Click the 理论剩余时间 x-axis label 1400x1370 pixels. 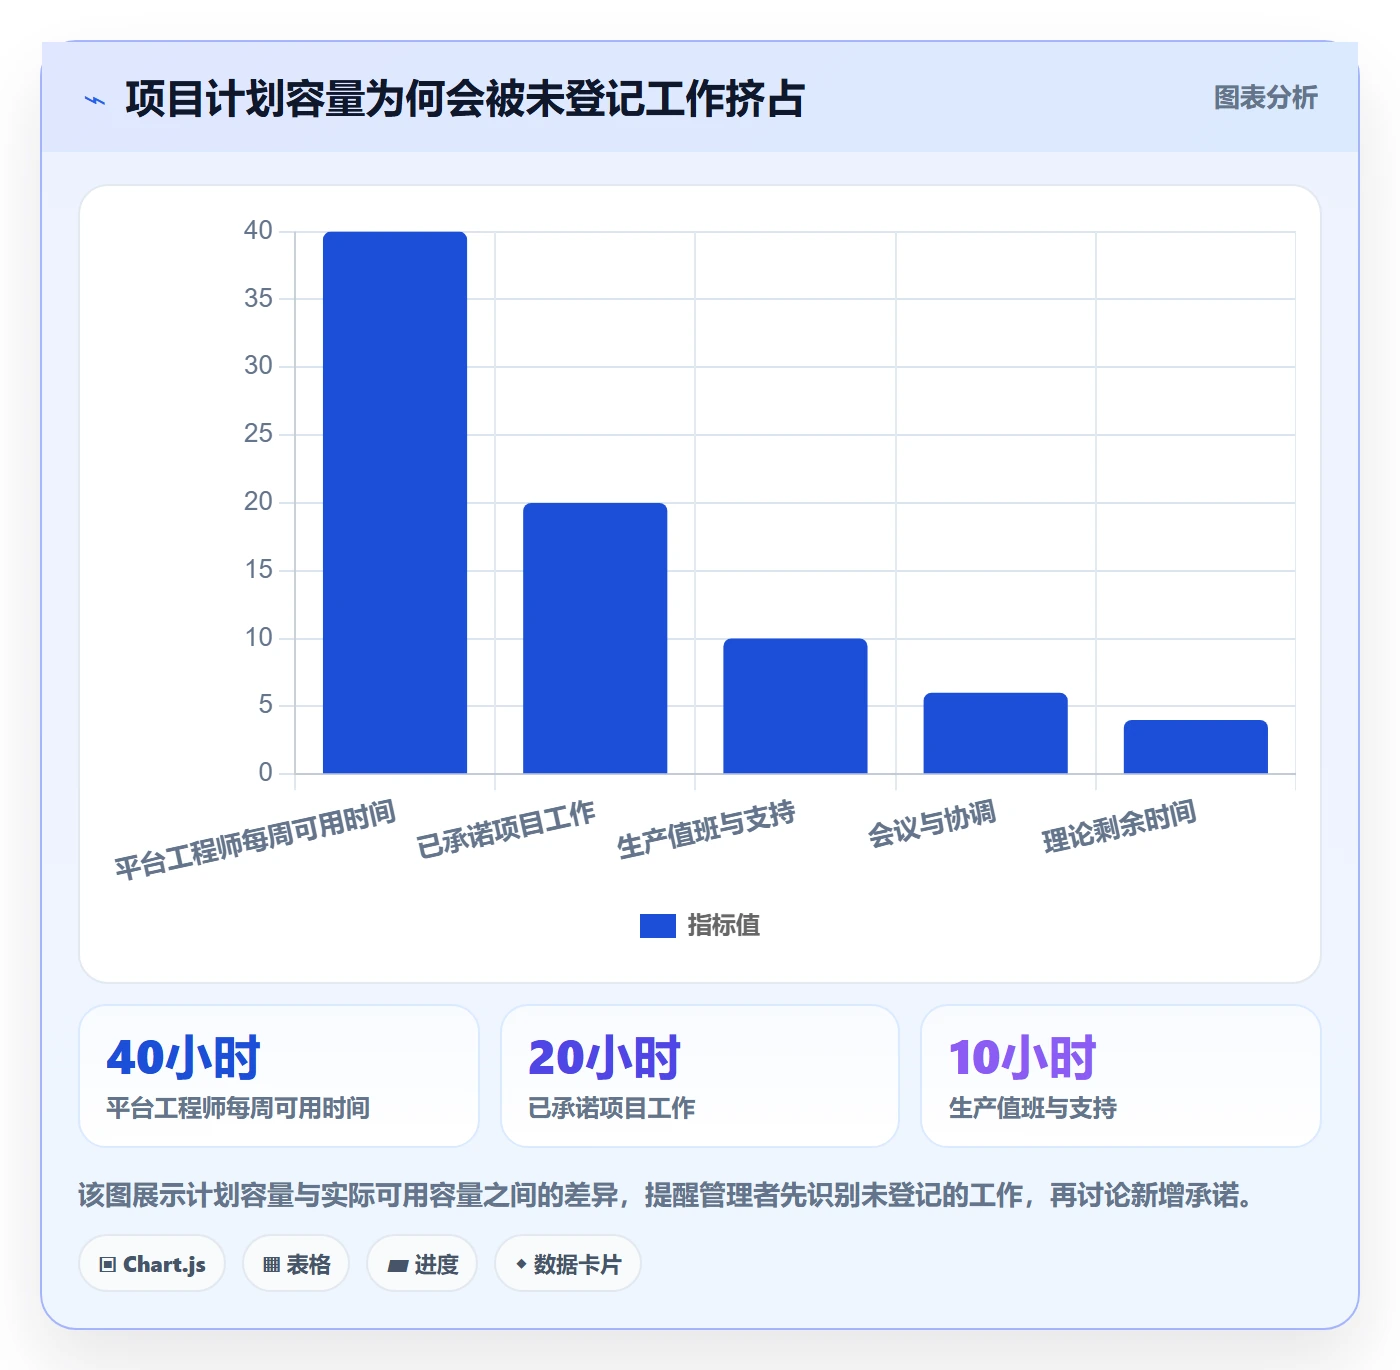coord(1119,827)
